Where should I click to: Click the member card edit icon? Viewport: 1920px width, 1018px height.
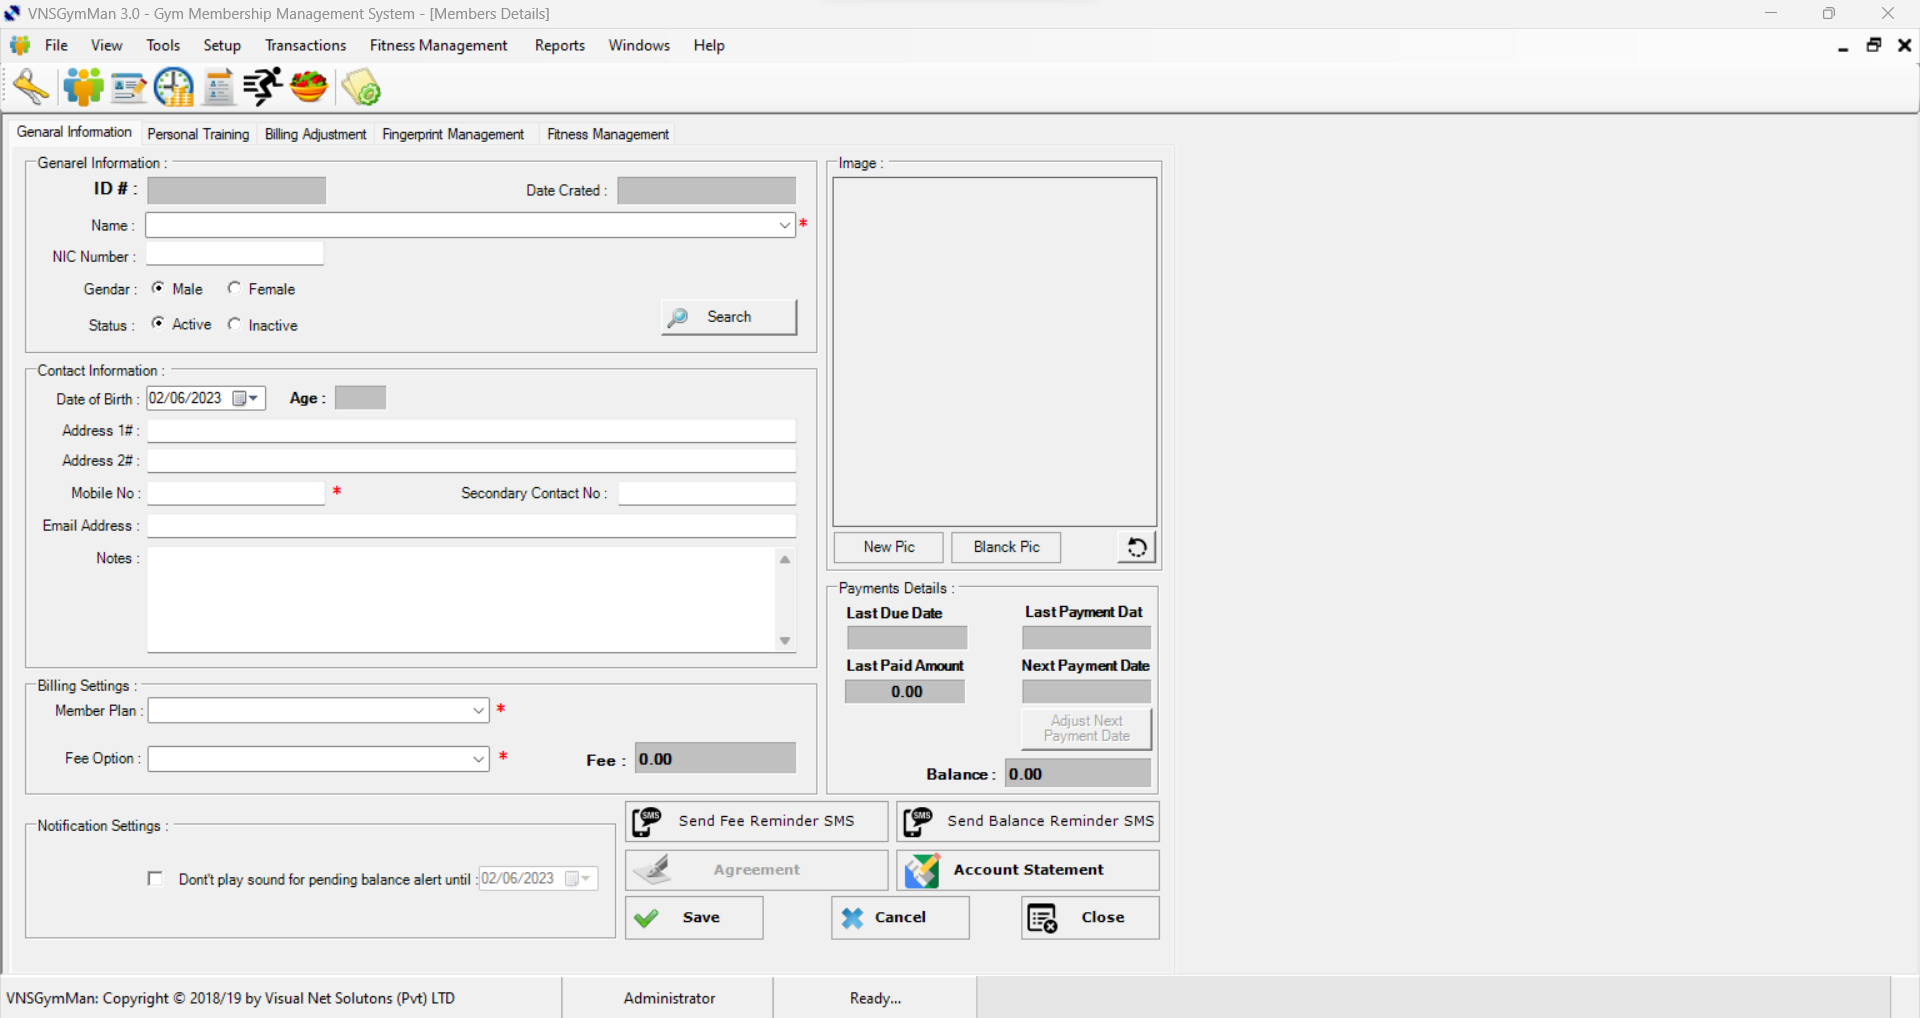129,89
